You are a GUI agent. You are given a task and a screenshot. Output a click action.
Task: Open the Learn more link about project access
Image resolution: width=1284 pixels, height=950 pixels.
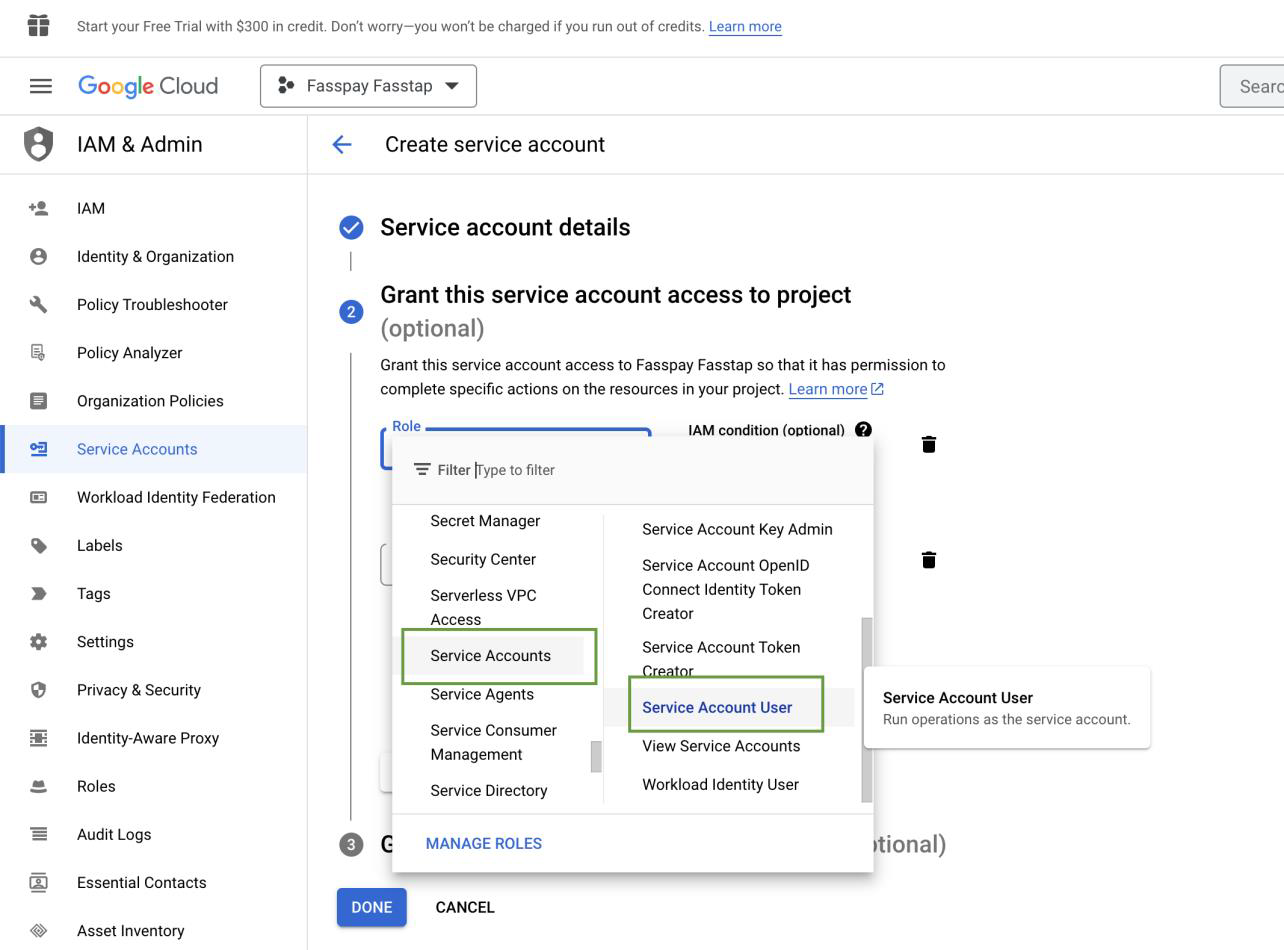coord(836,389)
